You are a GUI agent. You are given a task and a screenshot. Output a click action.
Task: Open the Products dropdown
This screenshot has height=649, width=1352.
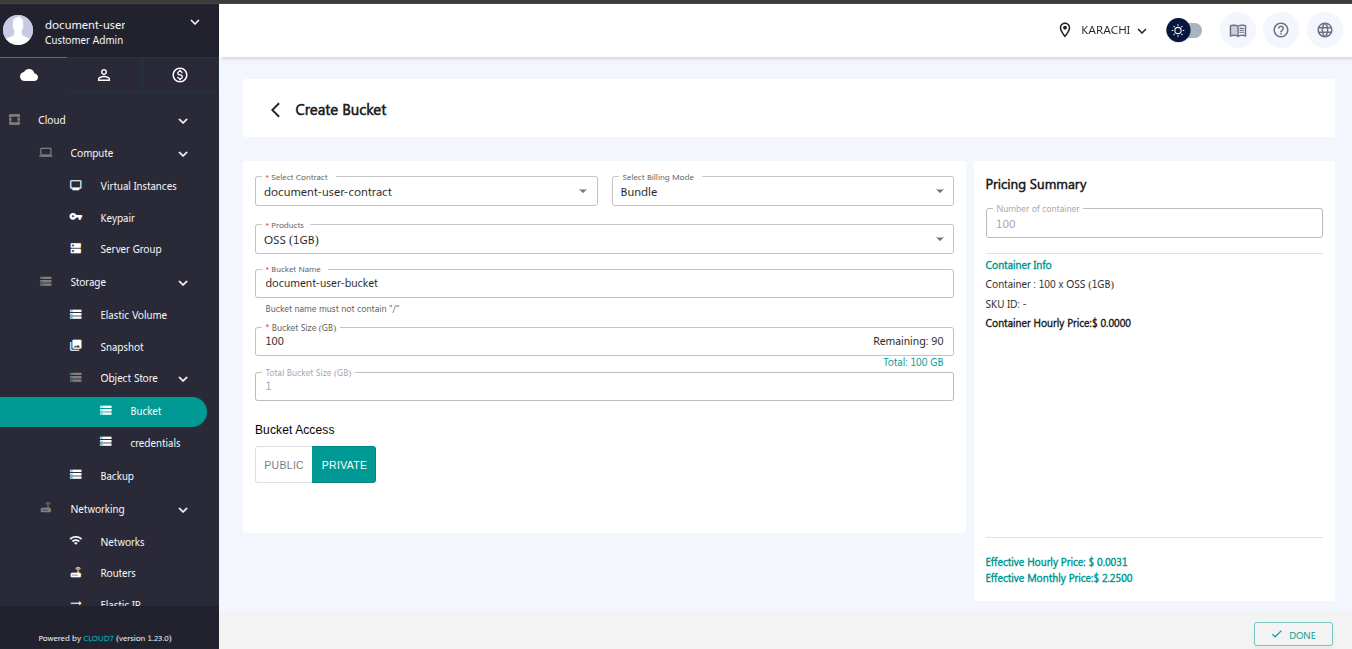(x=604, y=239)
